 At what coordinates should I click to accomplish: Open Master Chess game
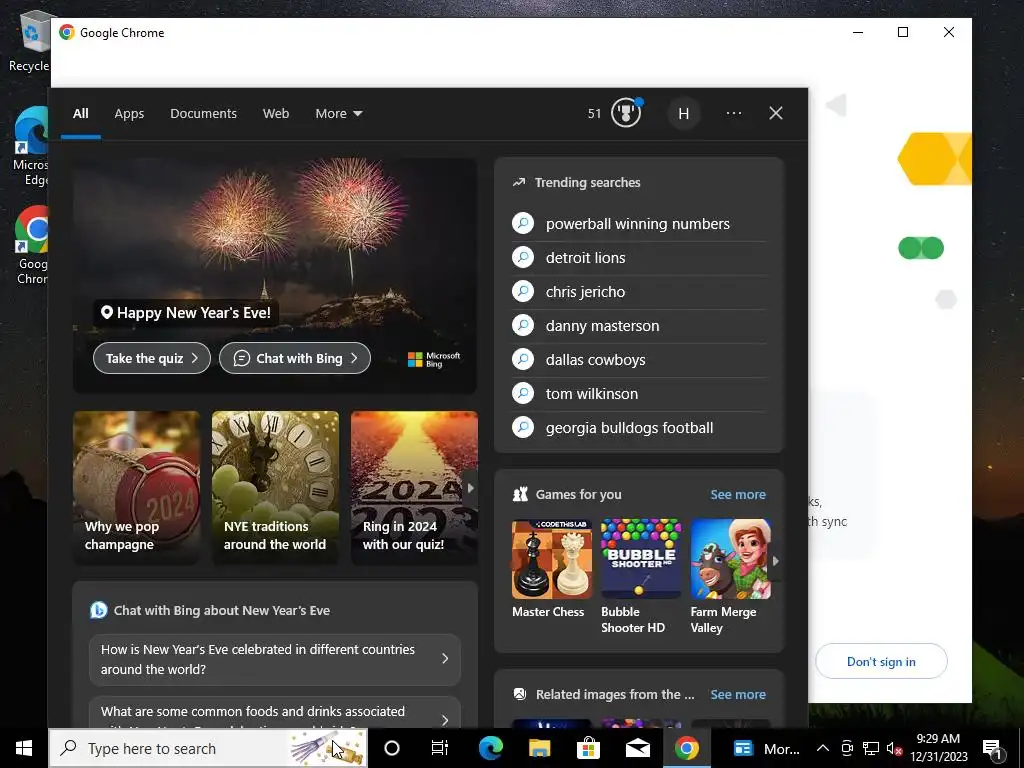click(551, 569)
